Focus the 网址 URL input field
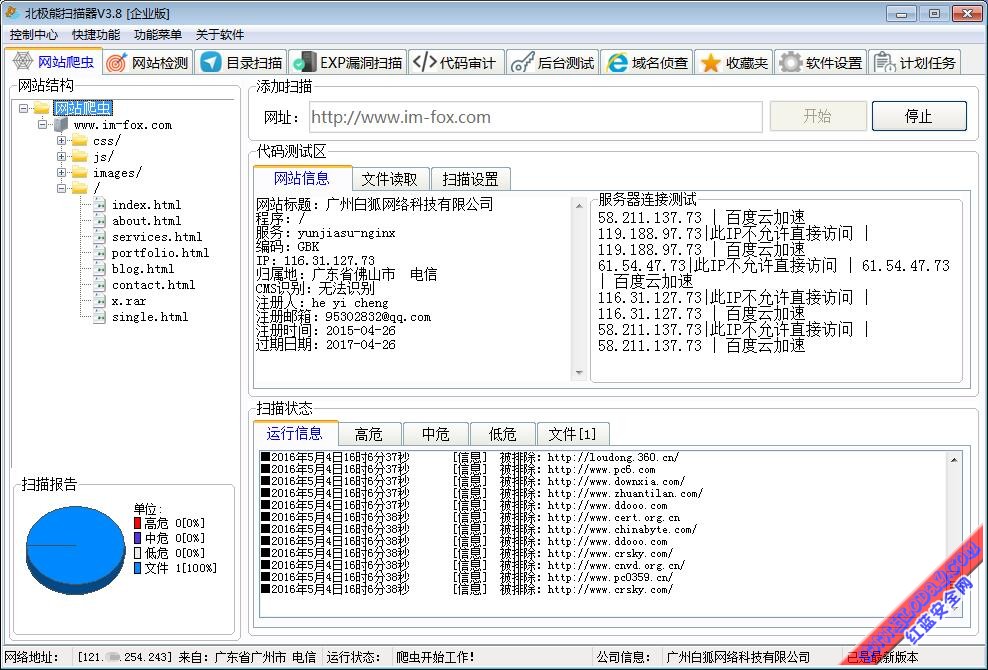The image size is (988, 670). pos(536,117)
